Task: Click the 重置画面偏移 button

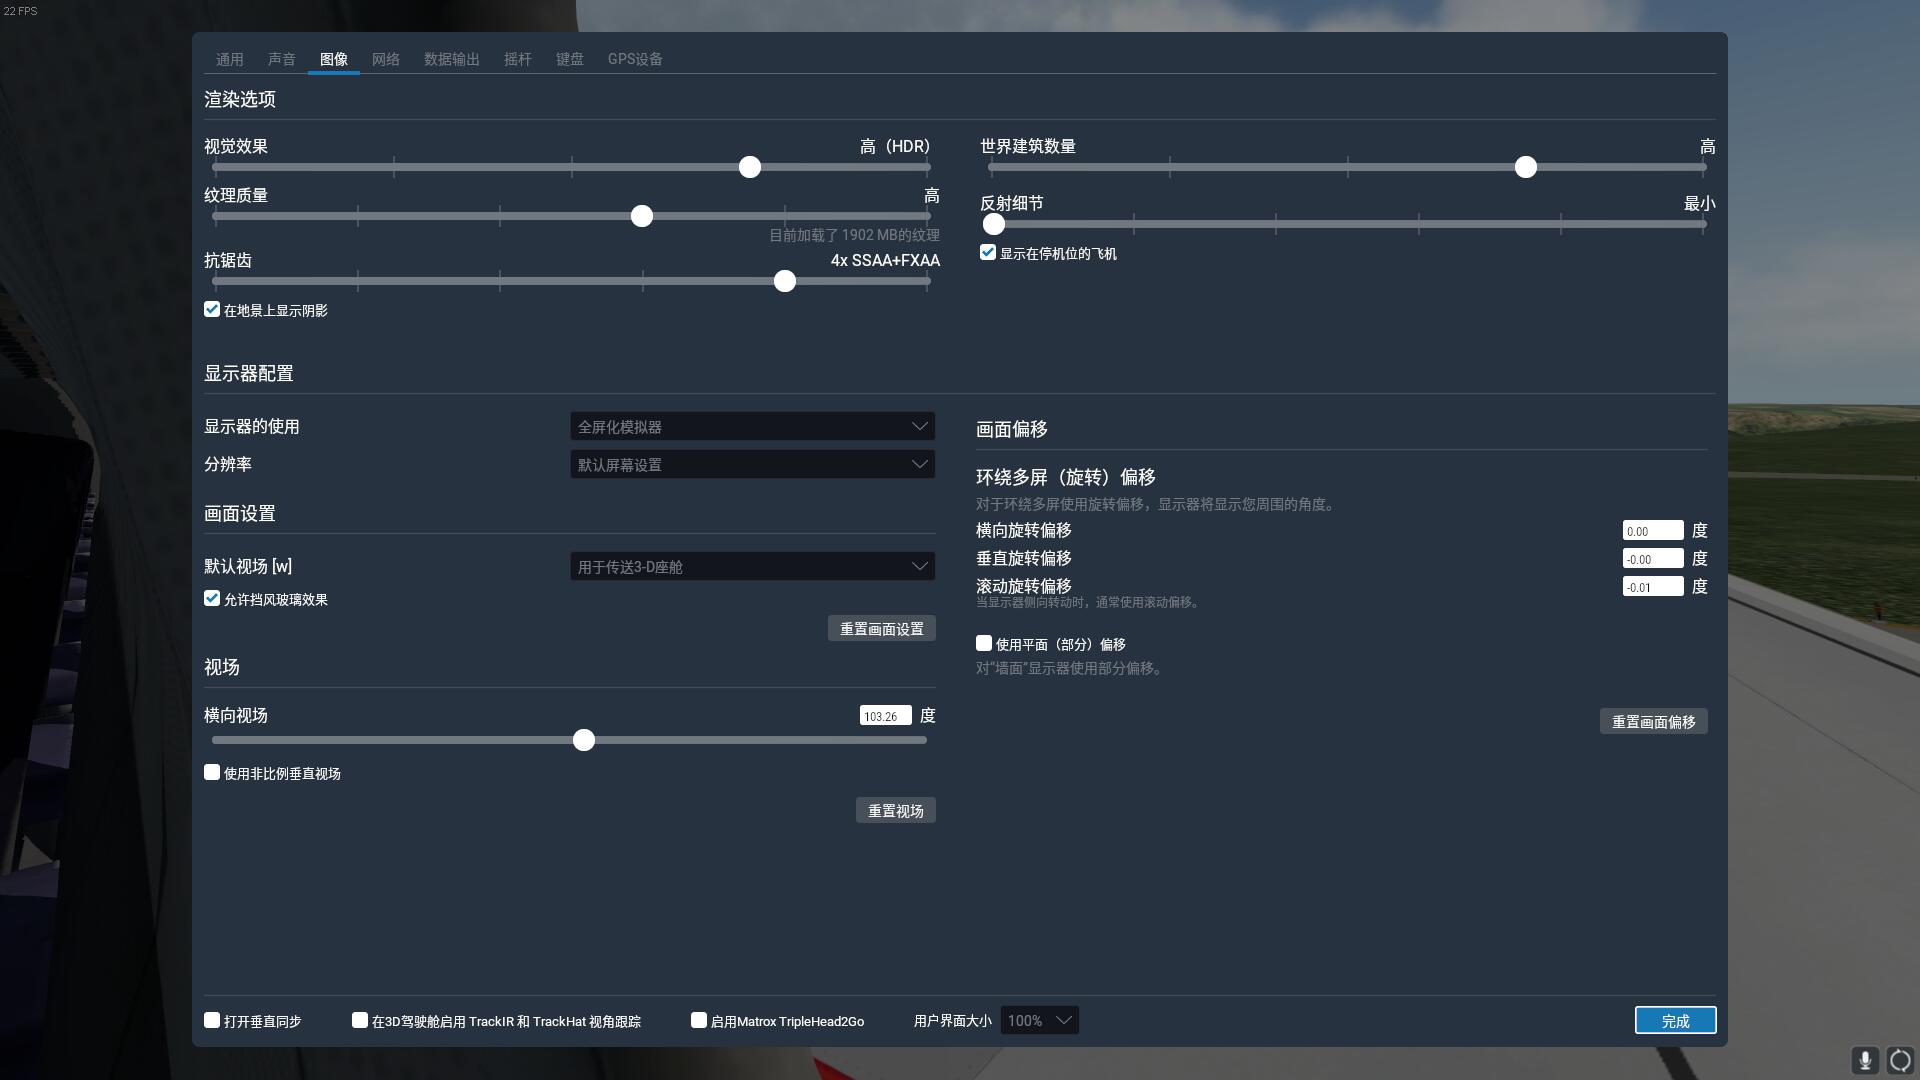Action: 1654,721
